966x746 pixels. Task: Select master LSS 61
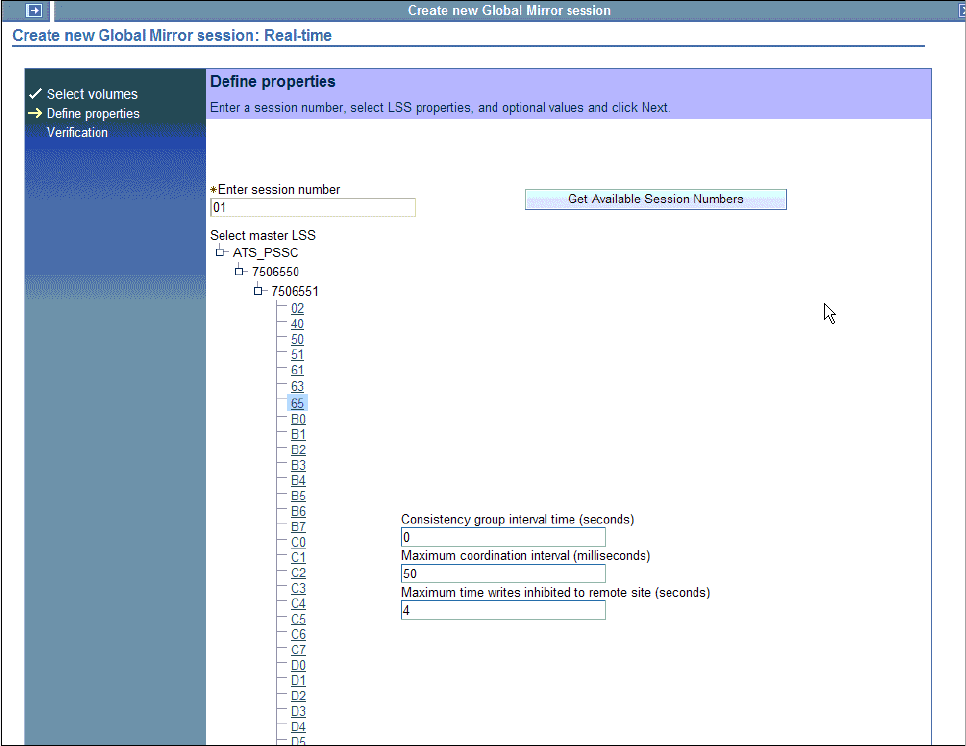(298, 370)
